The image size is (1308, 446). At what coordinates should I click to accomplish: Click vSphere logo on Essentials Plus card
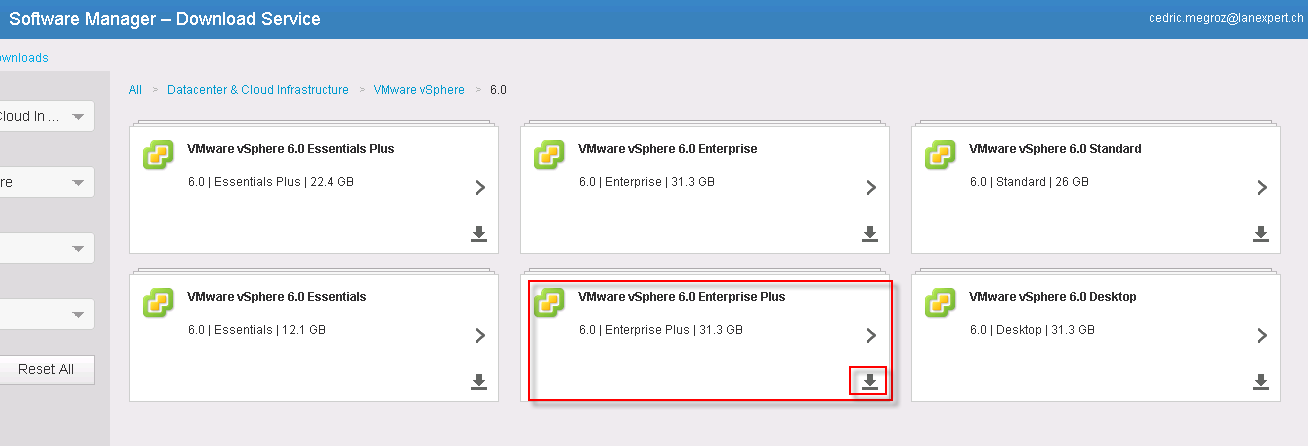pyautogui.click(x=159, y=154)
